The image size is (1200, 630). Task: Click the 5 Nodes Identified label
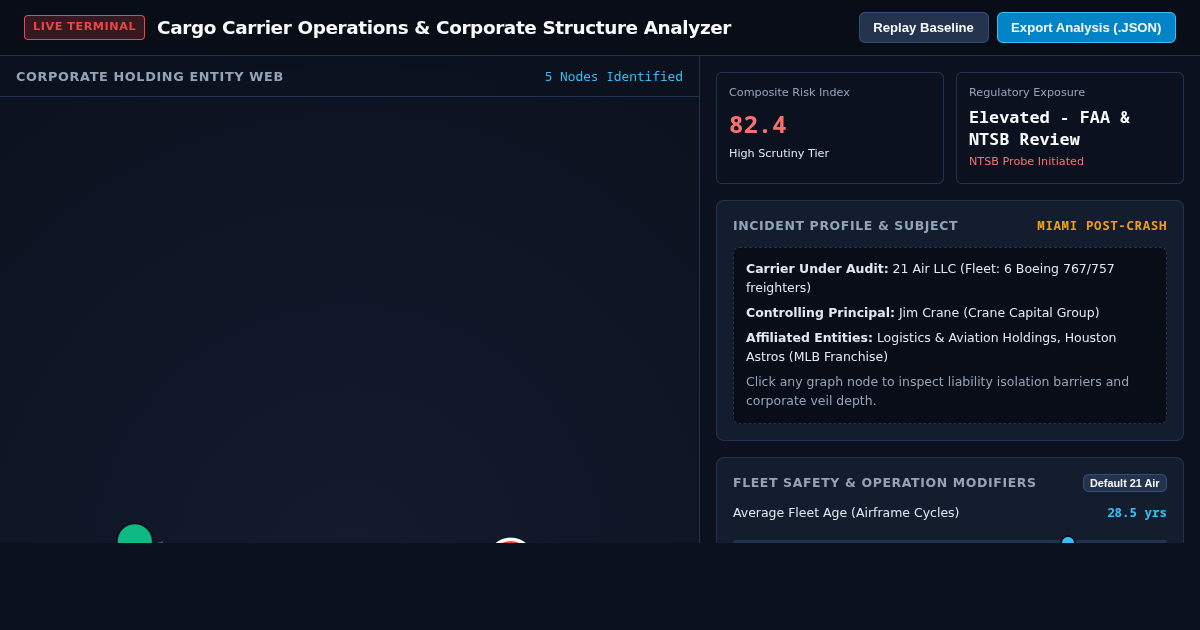[x=614, y=77]
